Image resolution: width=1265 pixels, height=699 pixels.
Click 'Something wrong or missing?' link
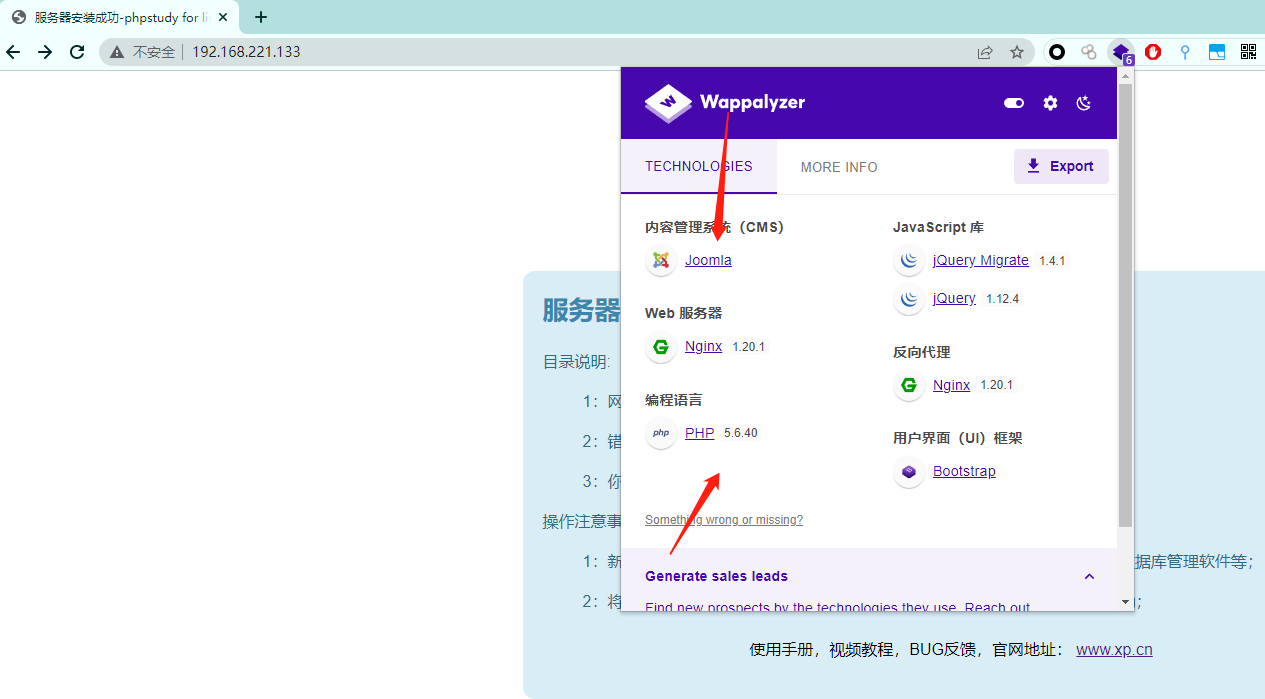724,520
